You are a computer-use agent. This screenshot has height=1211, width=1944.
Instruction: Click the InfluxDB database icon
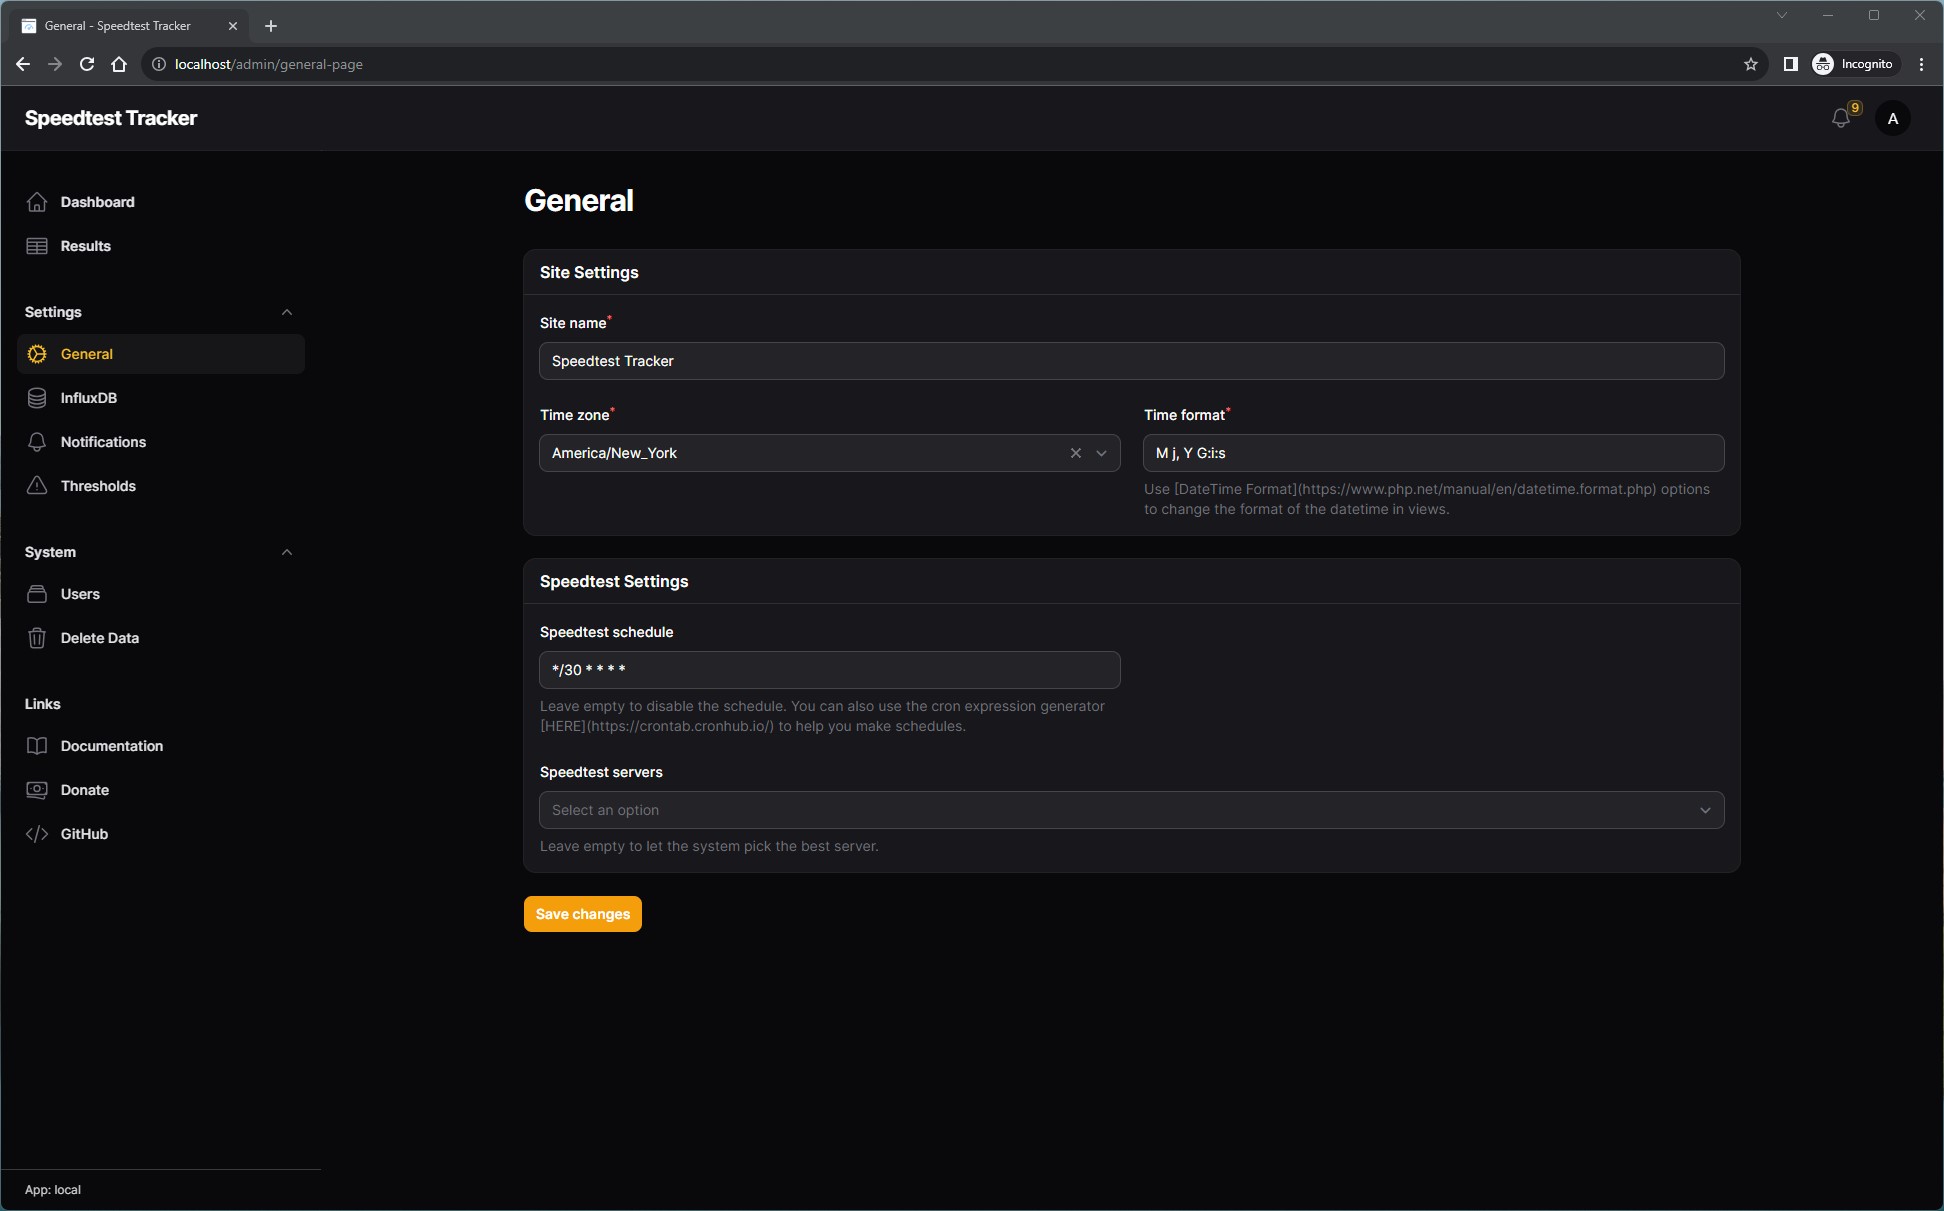(x=37, y=398)
